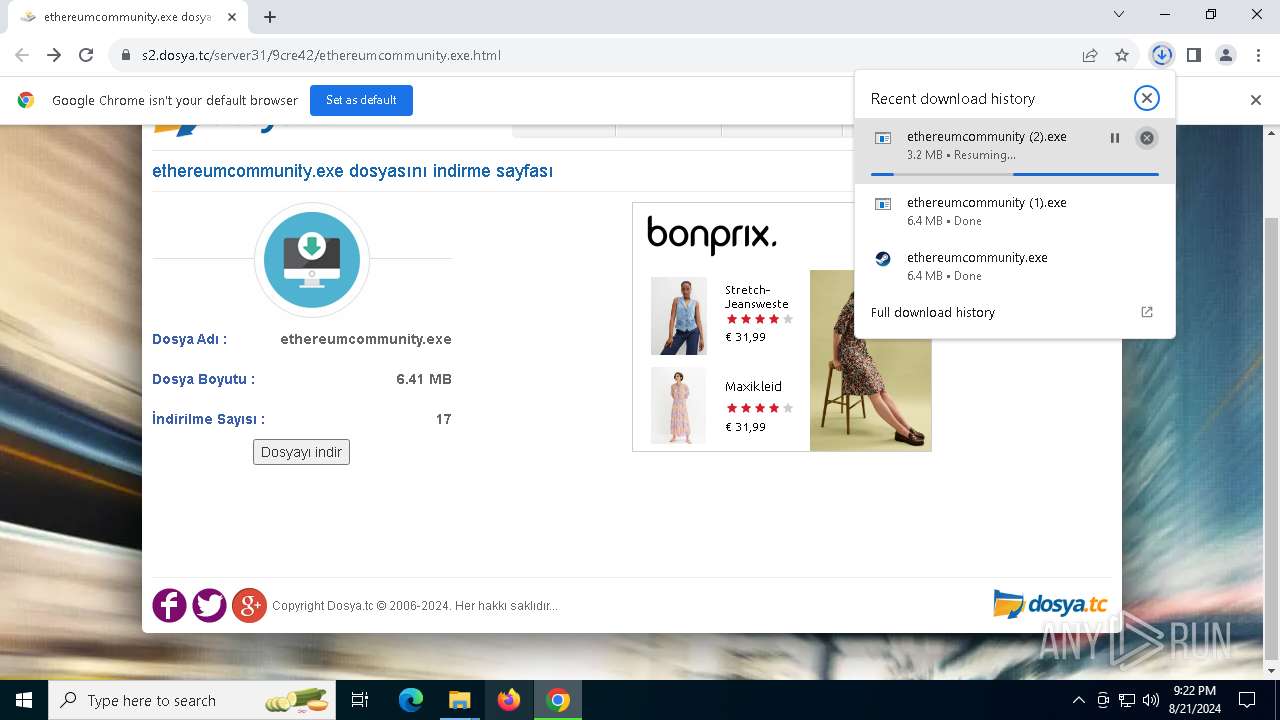The height and width of the screenshot is (720, 1280).
Task: Open the volume control tray icon
Action: tap(1151, 700)
